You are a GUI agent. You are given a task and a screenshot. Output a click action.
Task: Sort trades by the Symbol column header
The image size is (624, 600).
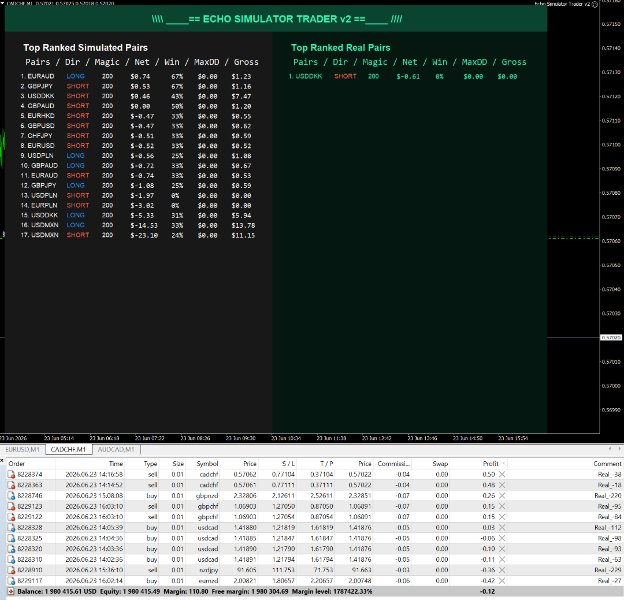pyautogui.click(x=202, y=464)
